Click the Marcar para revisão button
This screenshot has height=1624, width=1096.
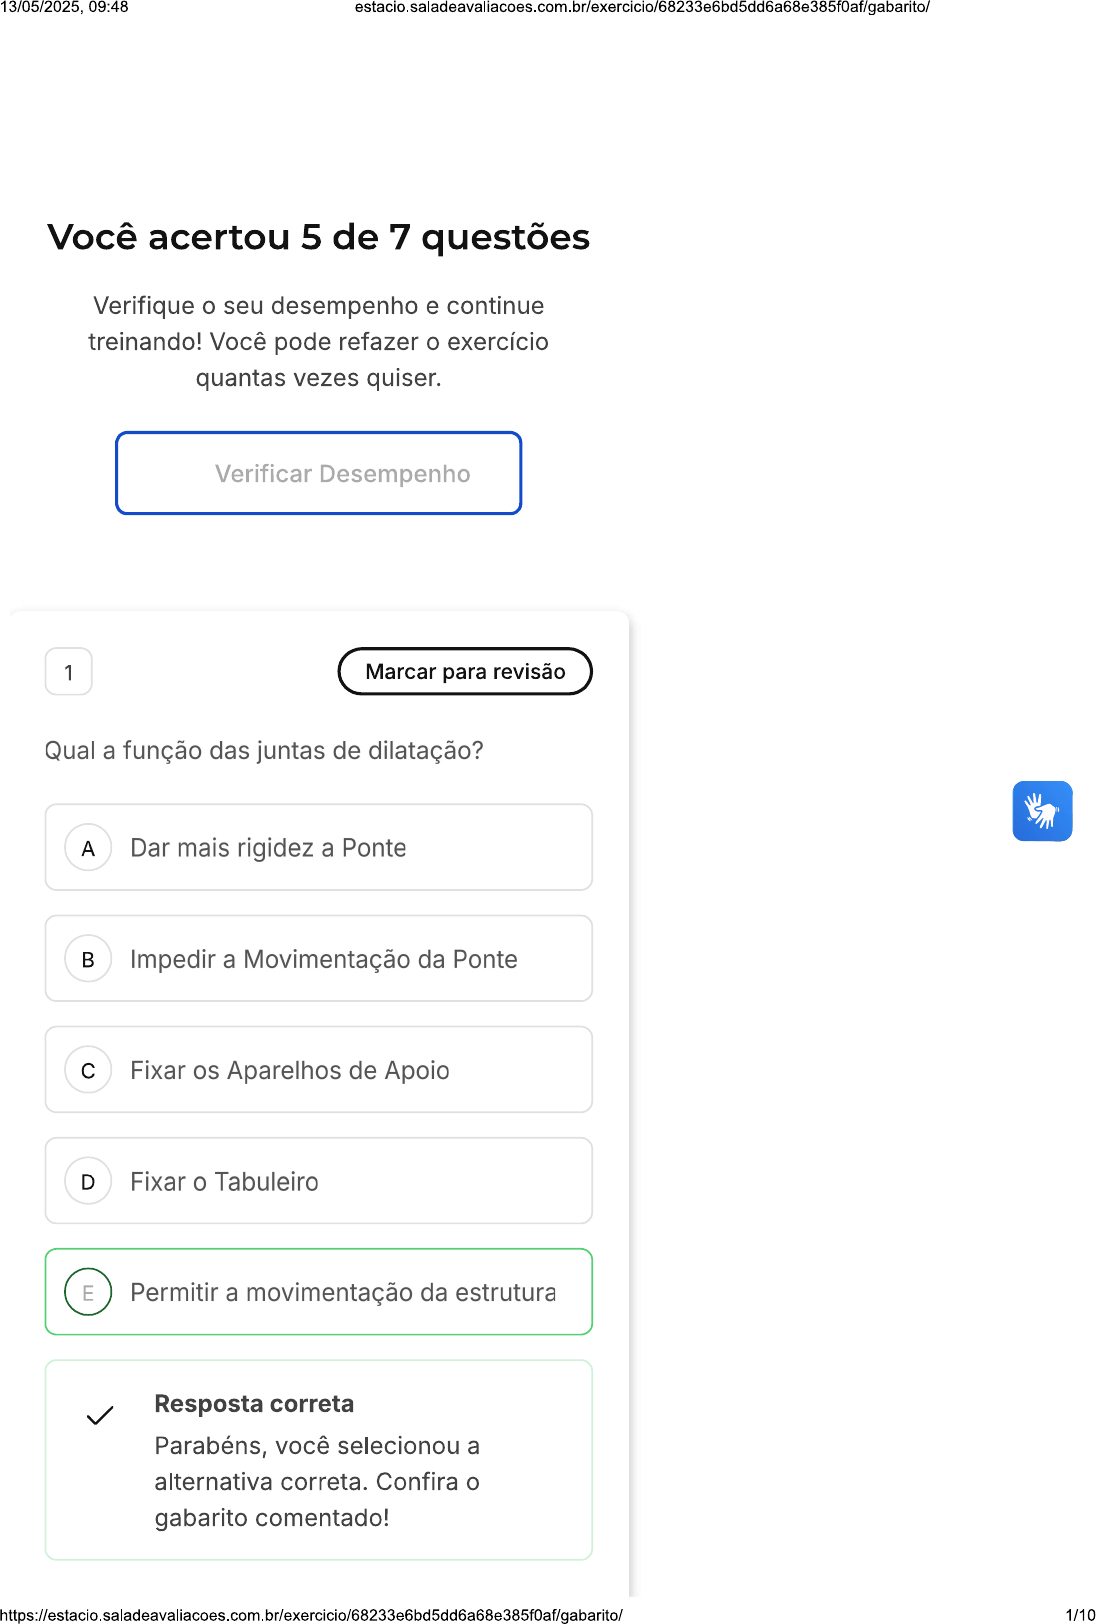click(465, 671)
